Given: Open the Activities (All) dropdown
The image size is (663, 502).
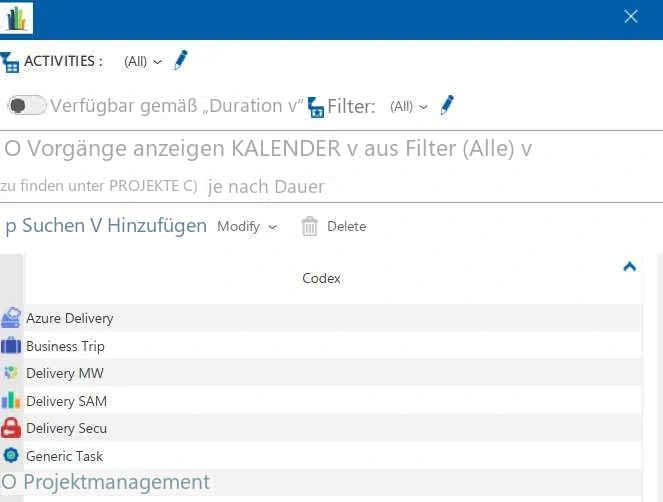Looking at the screenshot, I should click(x=143, y=62).
